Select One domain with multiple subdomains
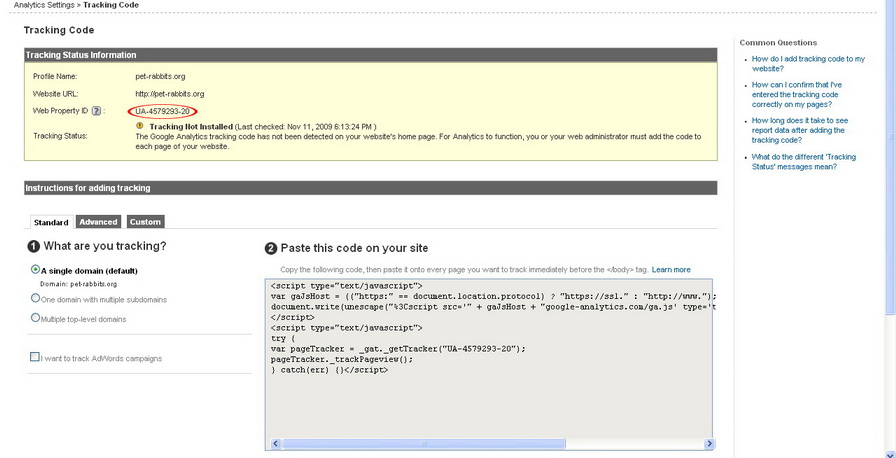 click(35, 298)
